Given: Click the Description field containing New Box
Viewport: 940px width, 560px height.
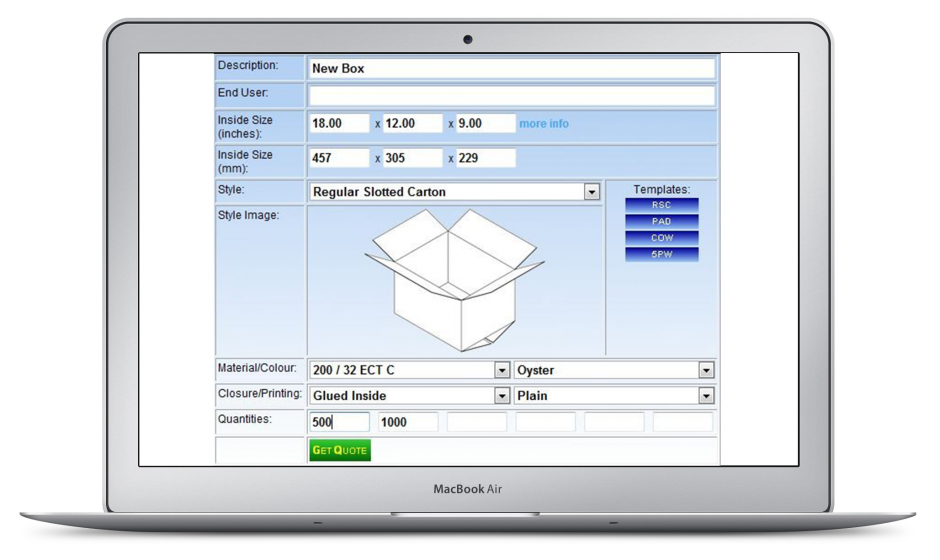Looking at the screenshot, I should (511, 69).
